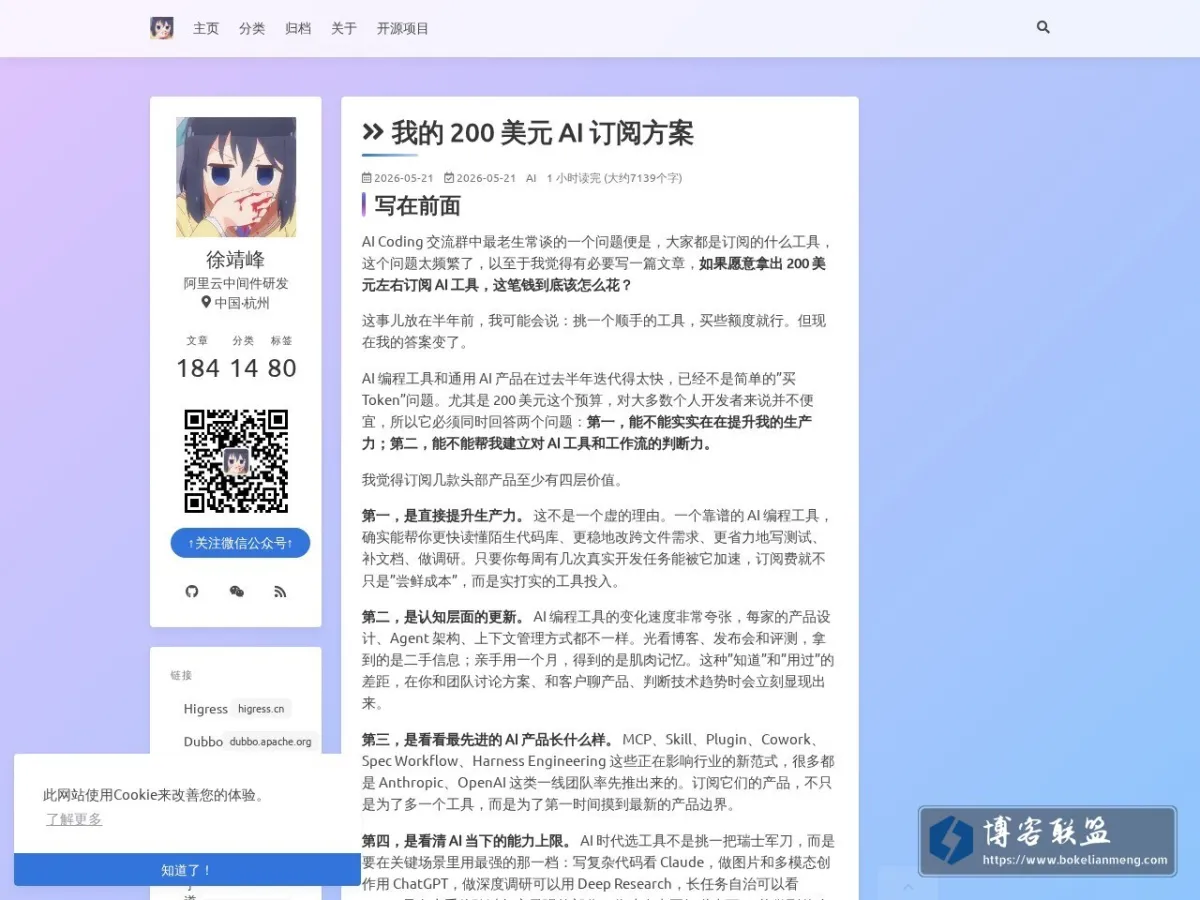Click the 阿里云中间件研发 subtitle
This screenshot has width=1200, height=900.
pyautogui.click(x=236, y=283)
